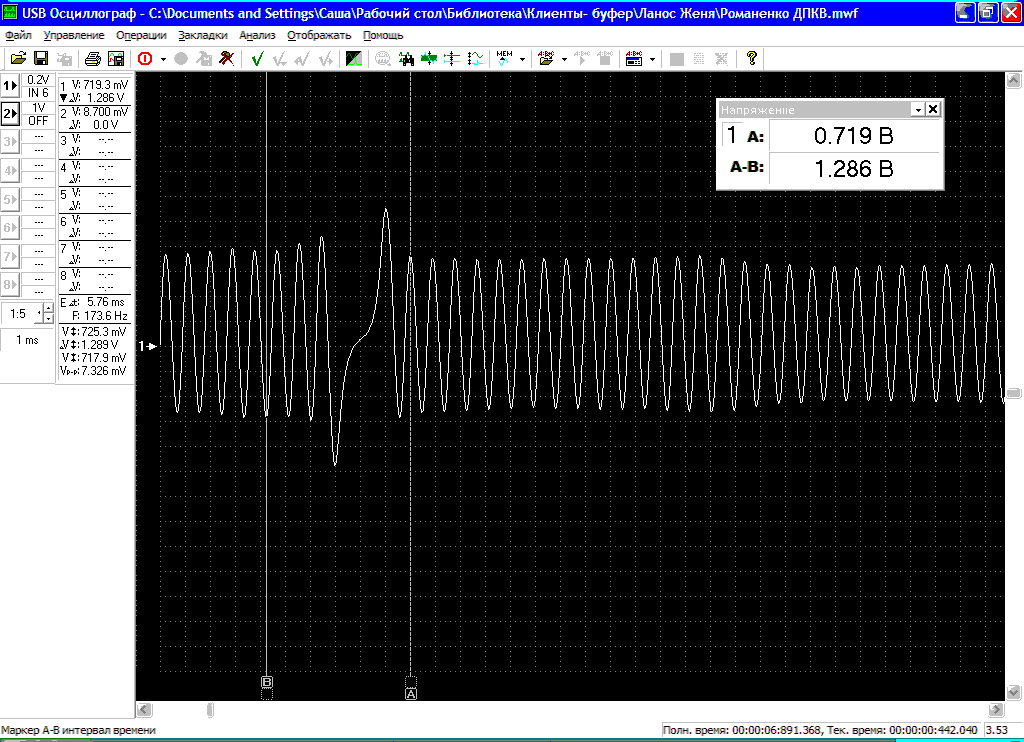
Task: Open dropdown arrow beside A:B:C folder icon
Action: tap(564, 59)
